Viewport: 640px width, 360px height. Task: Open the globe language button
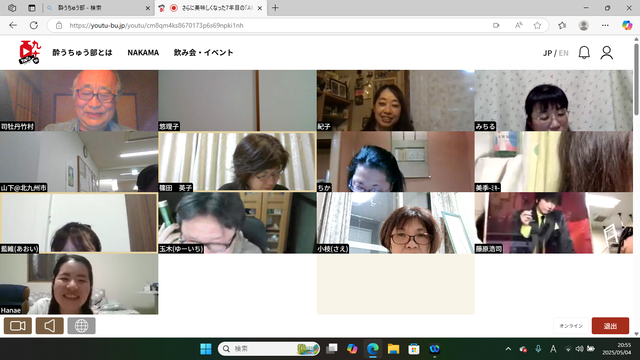[81, 326]
